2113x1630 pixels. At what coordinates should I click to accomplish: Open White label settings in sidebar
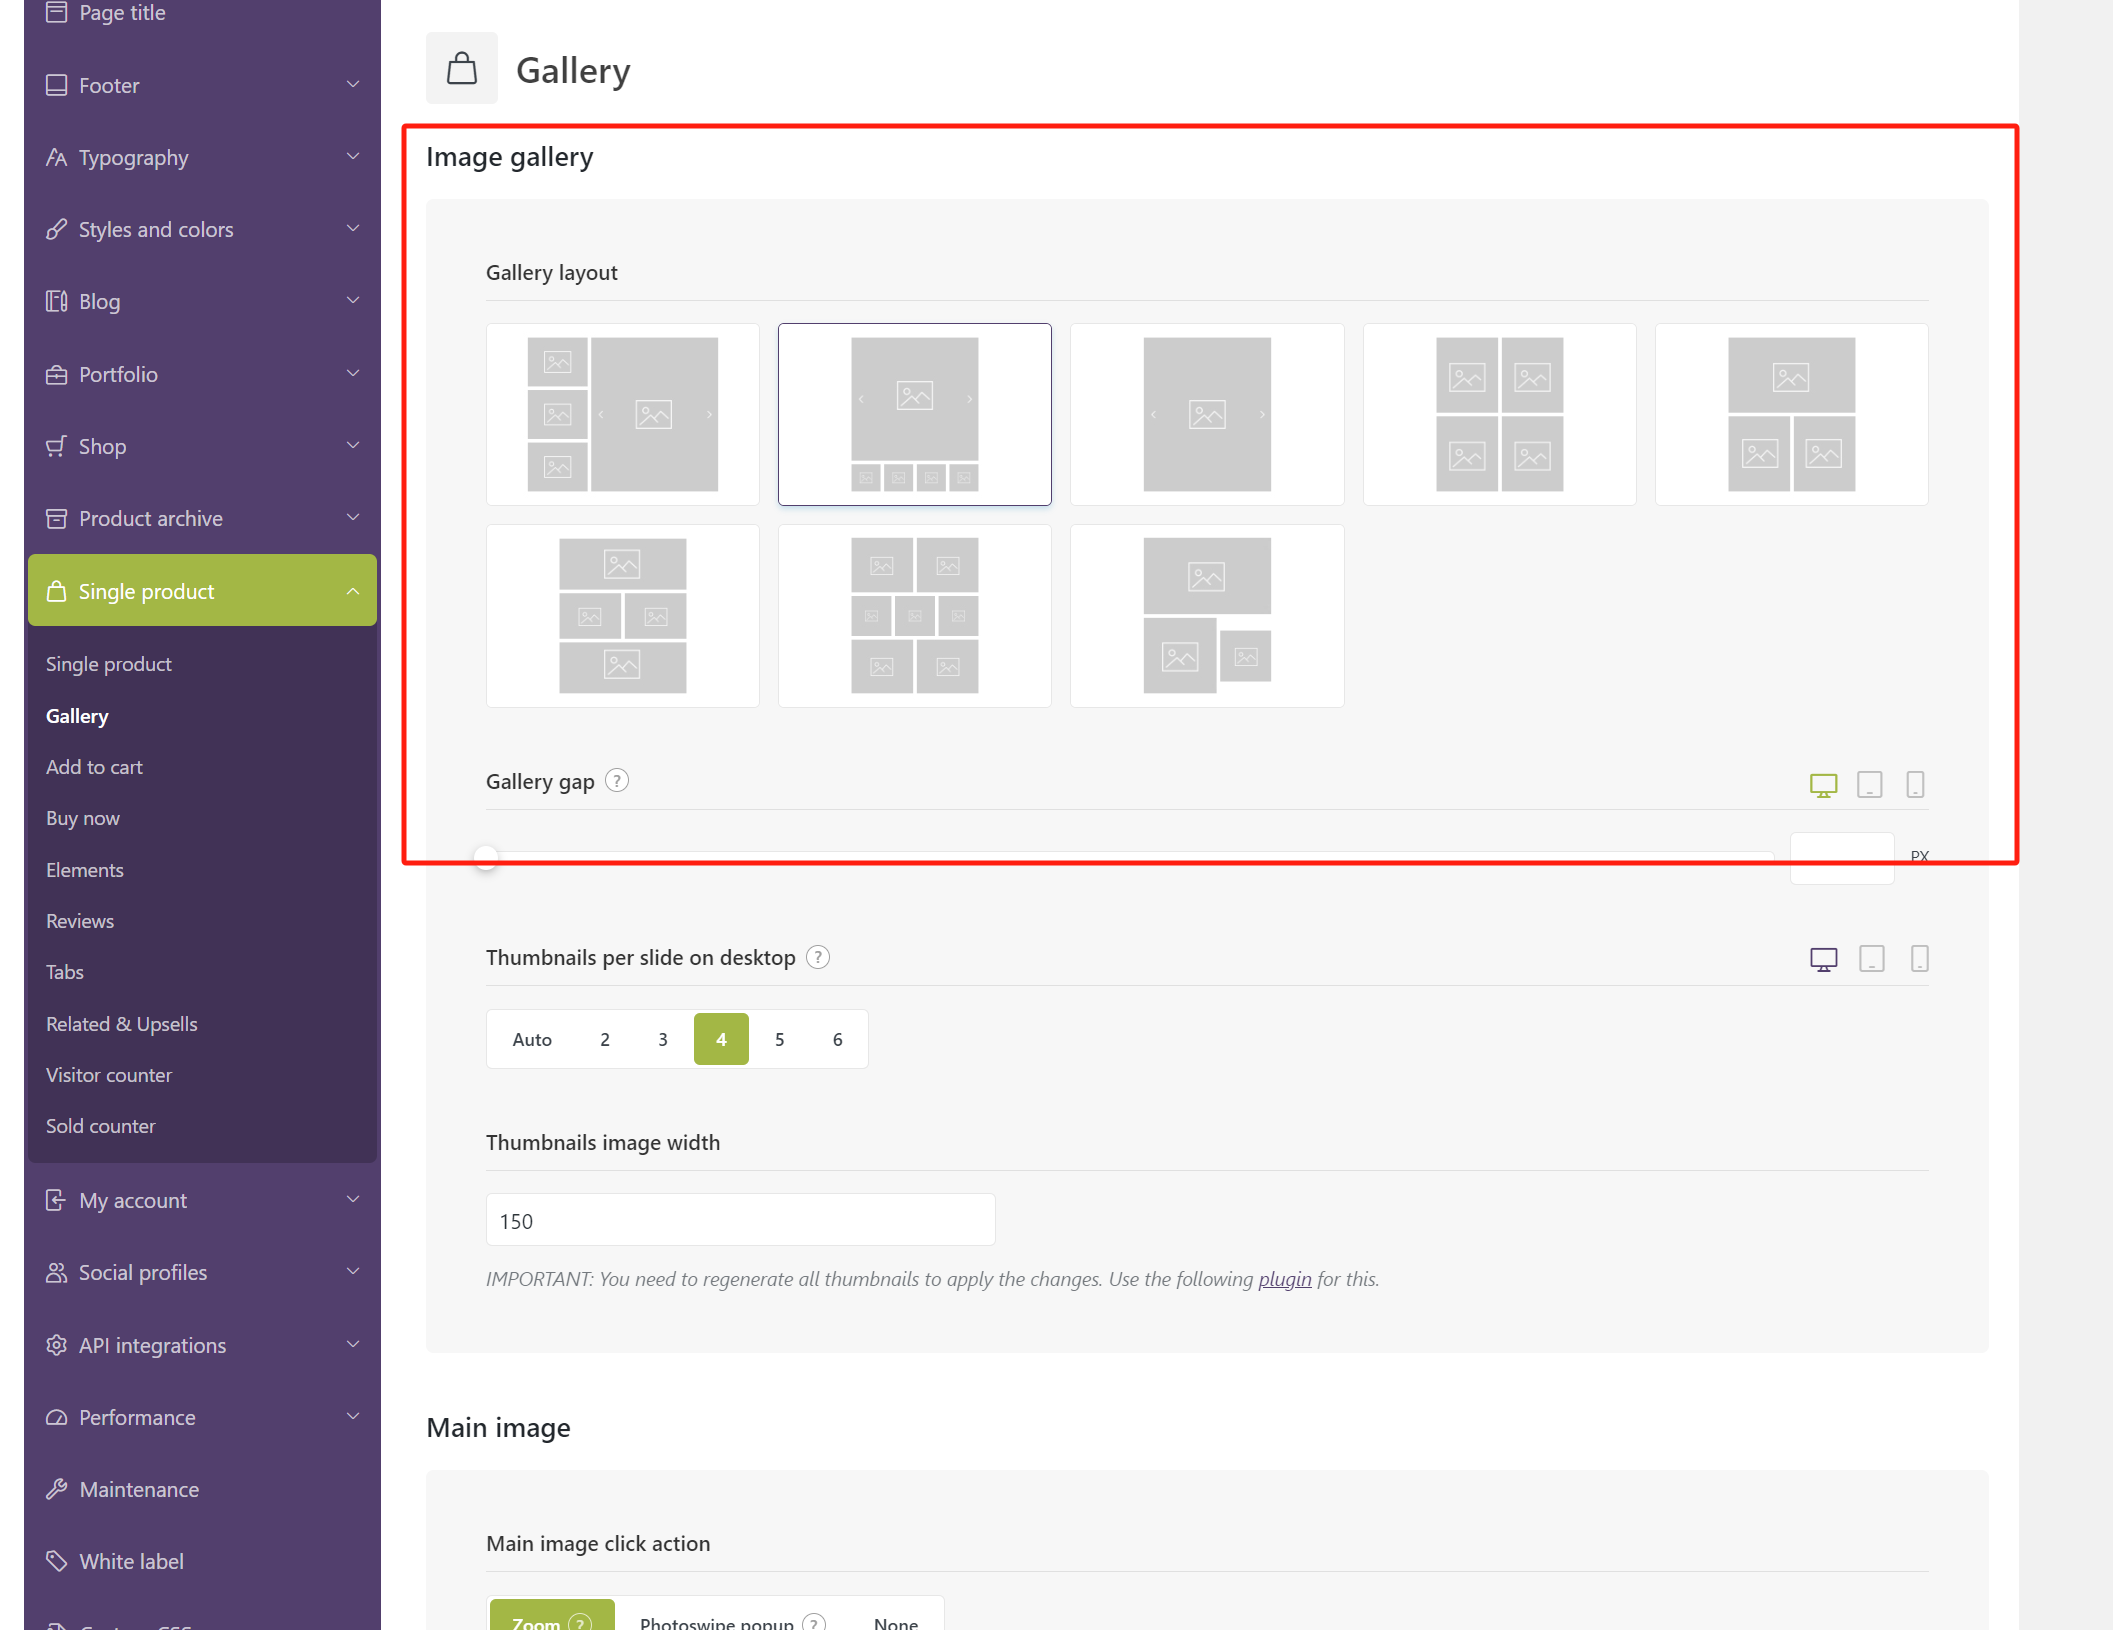(x=131, y=1561)
